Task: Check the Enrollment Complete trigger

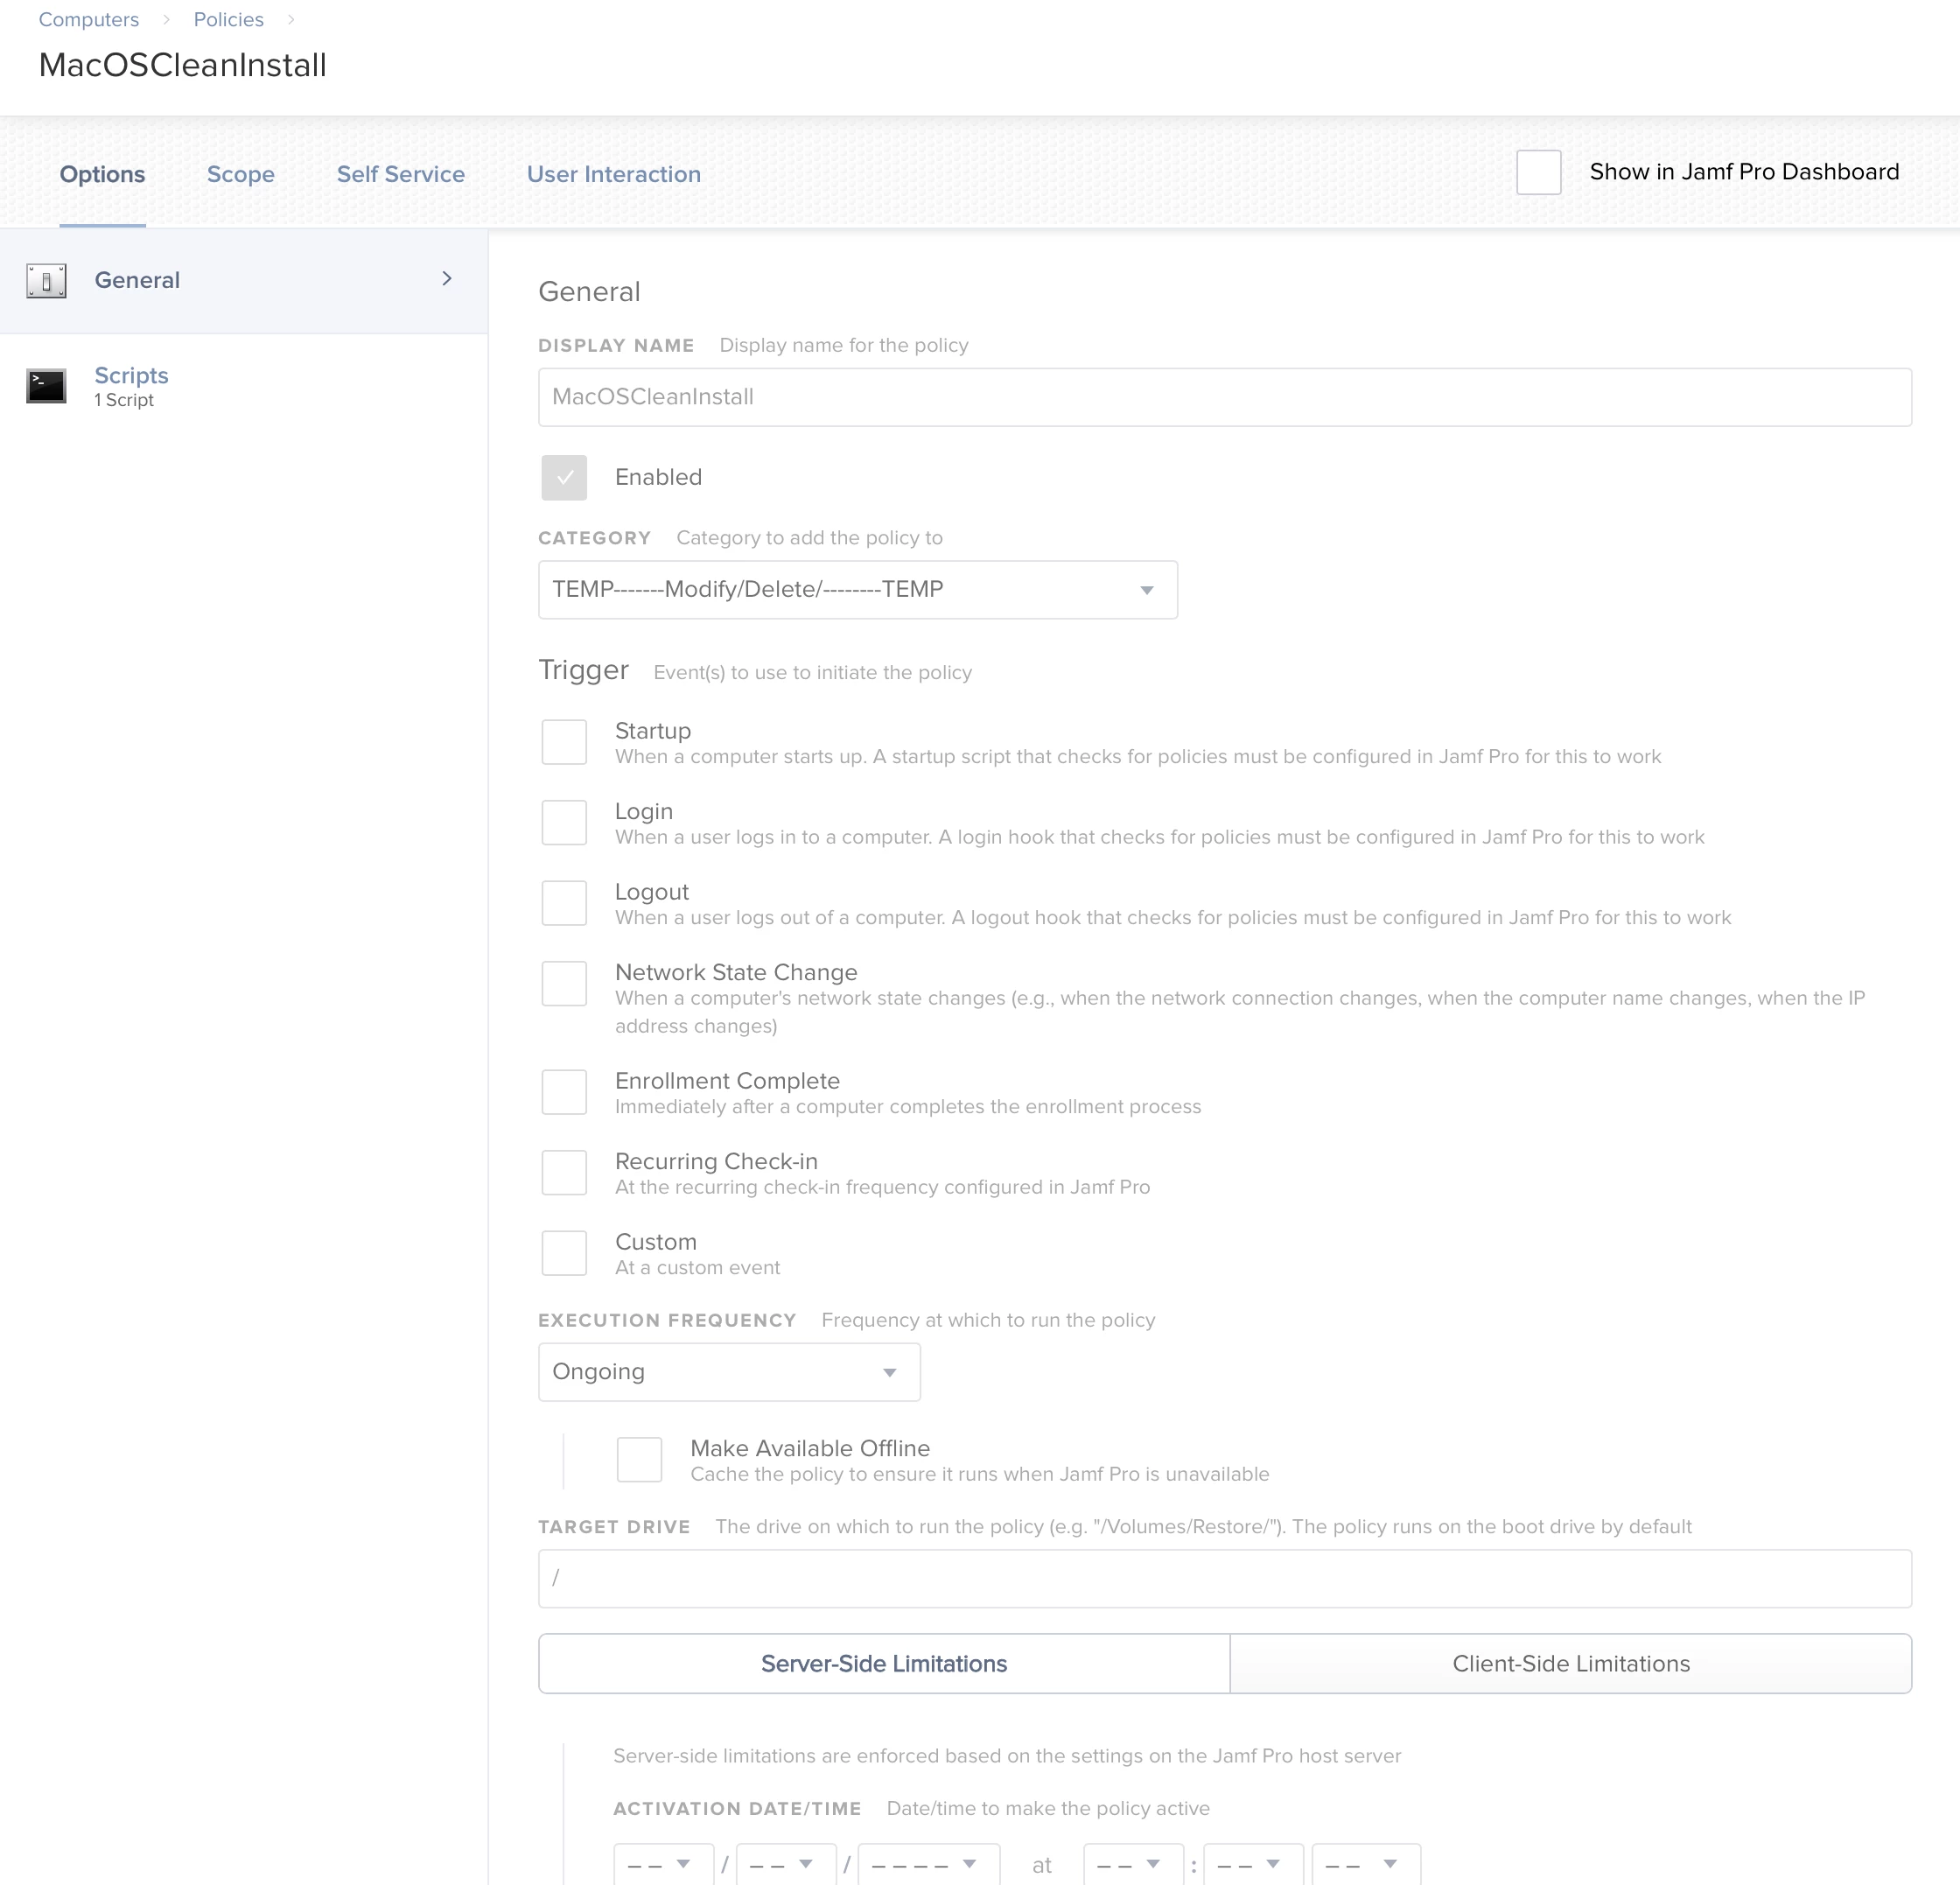Action: pyautogui.click(x=564, y=1092)
